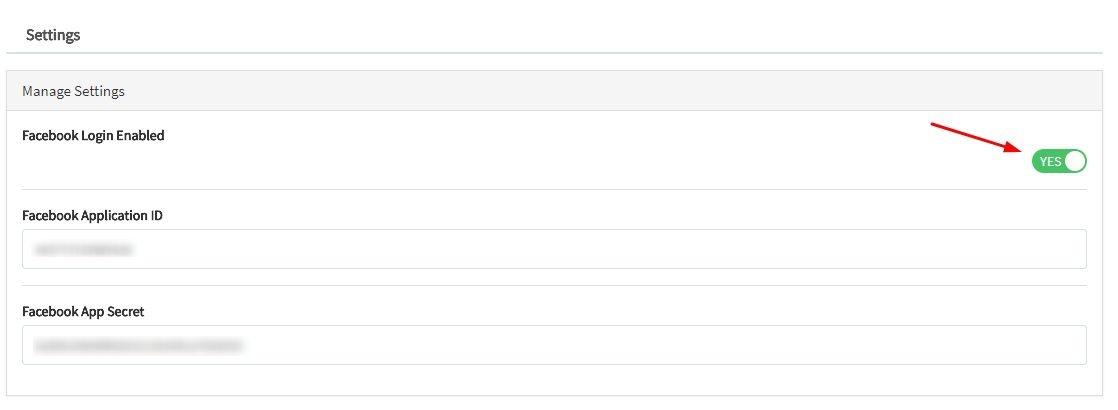Click the Settings page heading
This screenshot has height=410, width=1118.
[x=53, y=35]
